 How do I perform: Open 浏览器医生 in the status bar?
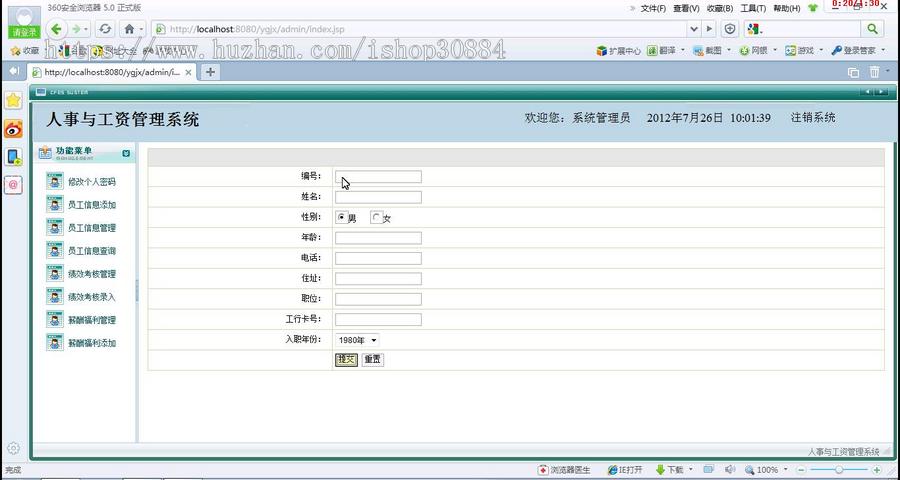(x=564, y=470)
